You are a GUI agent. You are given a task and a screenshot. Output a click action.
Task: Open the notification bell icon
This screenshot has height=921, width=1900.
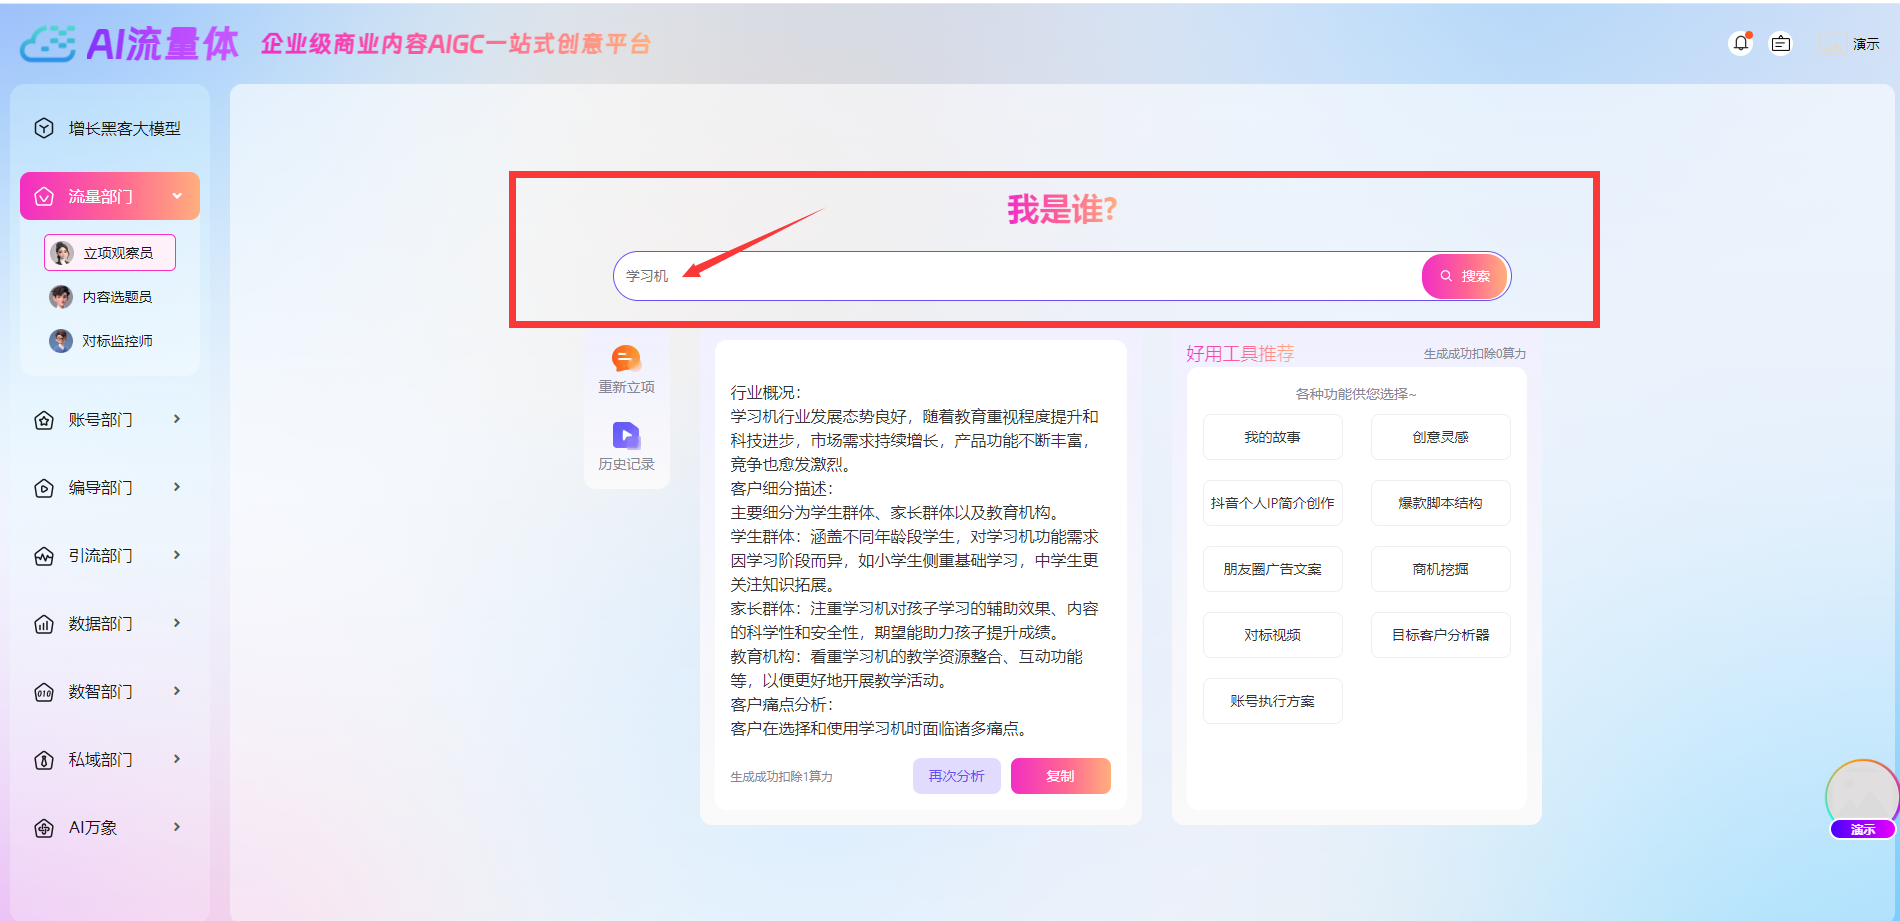point(1740,43)
